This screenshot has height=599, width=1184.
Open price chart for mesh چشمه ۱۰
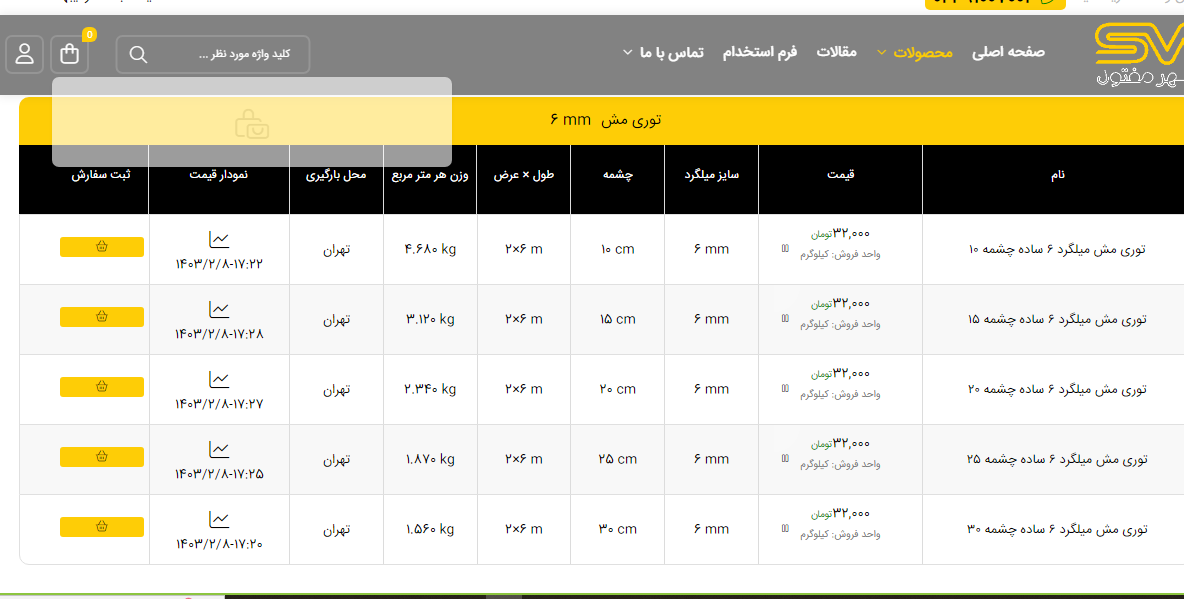(219, 239)
